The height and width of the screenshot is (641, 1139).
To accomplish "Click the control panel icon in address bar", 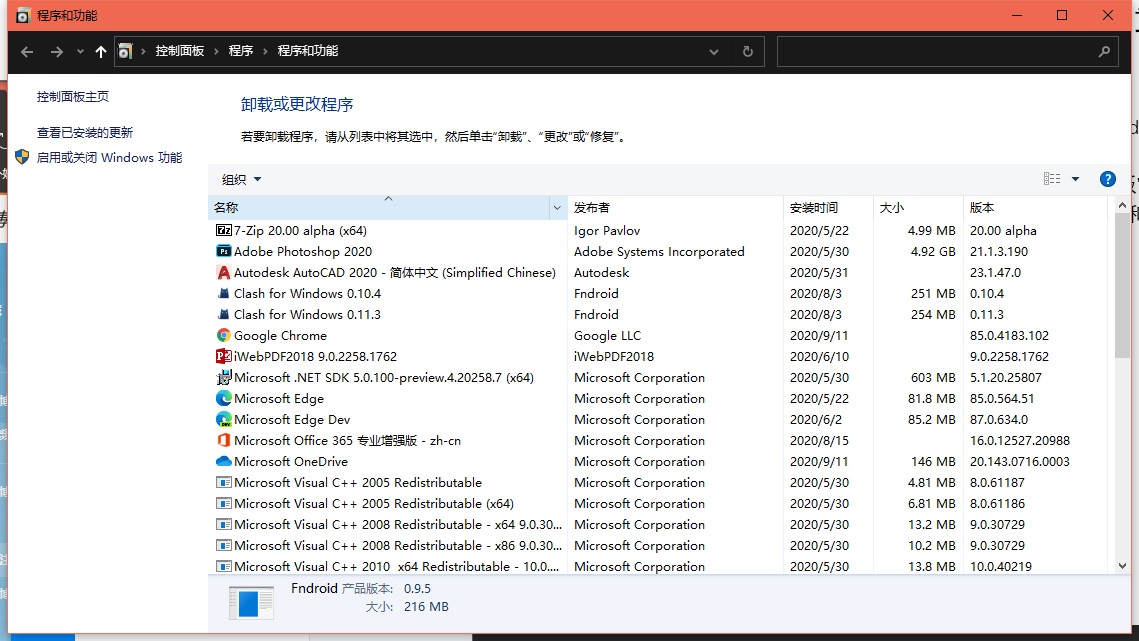I will [126, 52].
